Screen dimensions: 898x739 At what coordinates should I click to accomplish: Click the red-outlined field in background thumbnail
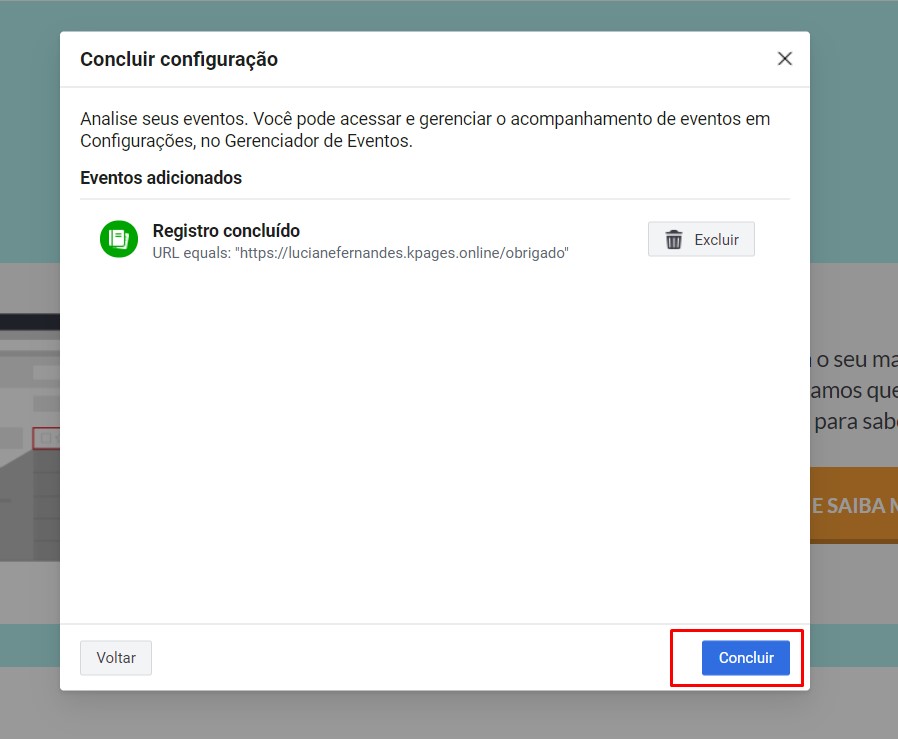click(x=46, y=438)
